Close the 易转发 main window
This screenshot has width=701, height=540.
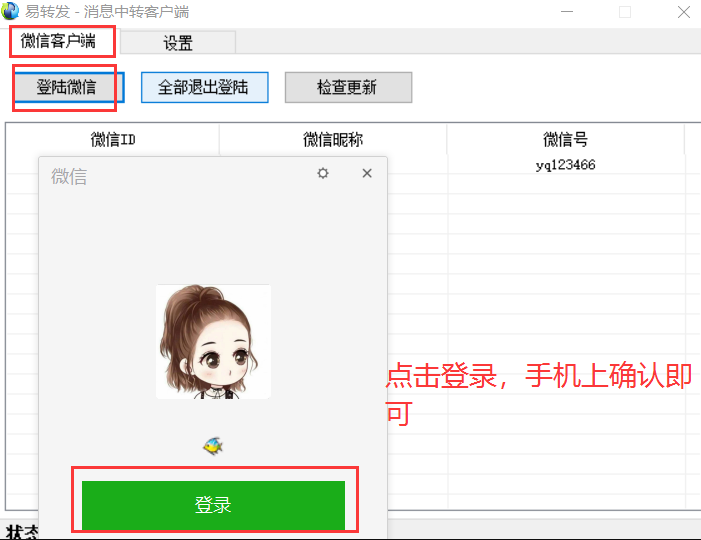click(684, 12)
